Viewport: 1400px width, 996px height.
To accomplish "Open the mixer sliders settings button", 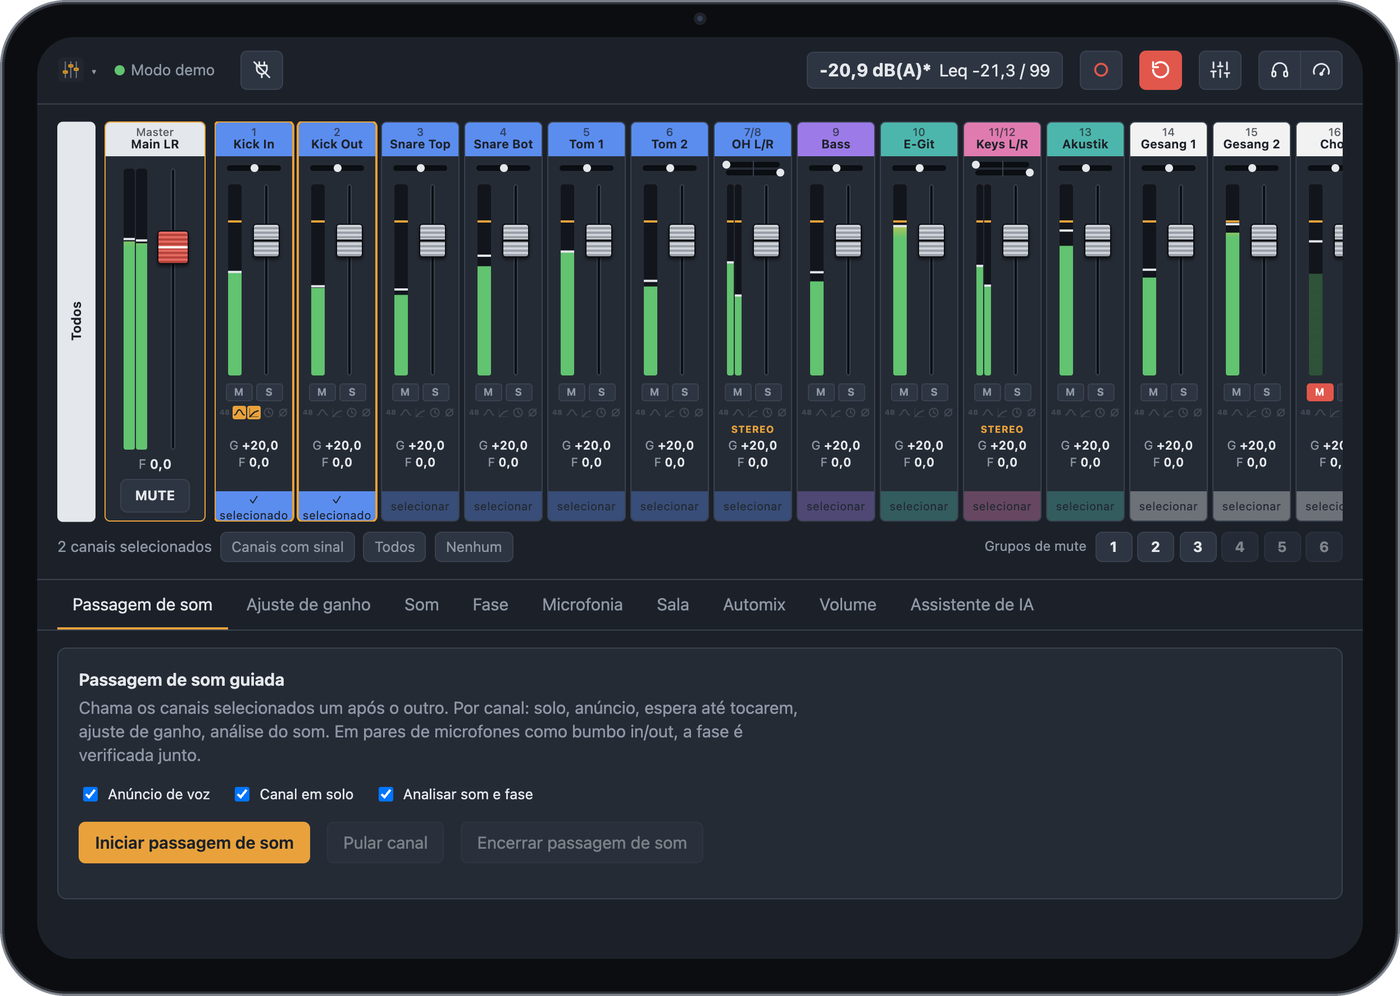I will coord(1220,70).
